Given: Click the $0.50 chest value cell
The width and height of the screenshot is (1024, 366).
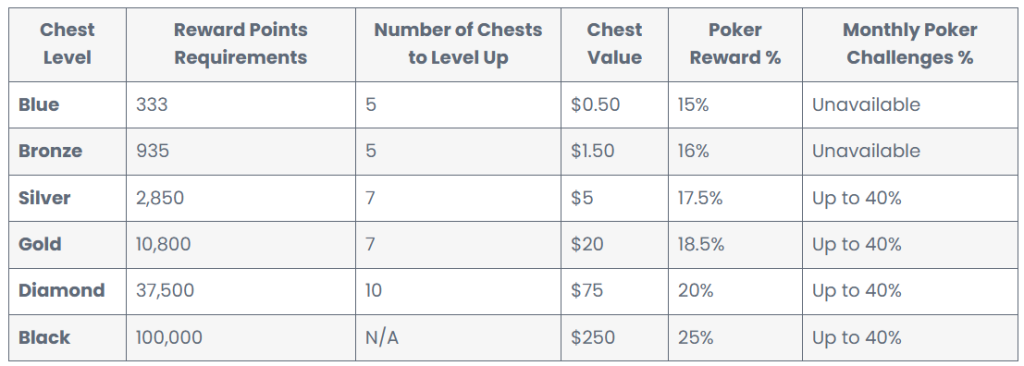Looking at the screenshot, I should (595, 105).
